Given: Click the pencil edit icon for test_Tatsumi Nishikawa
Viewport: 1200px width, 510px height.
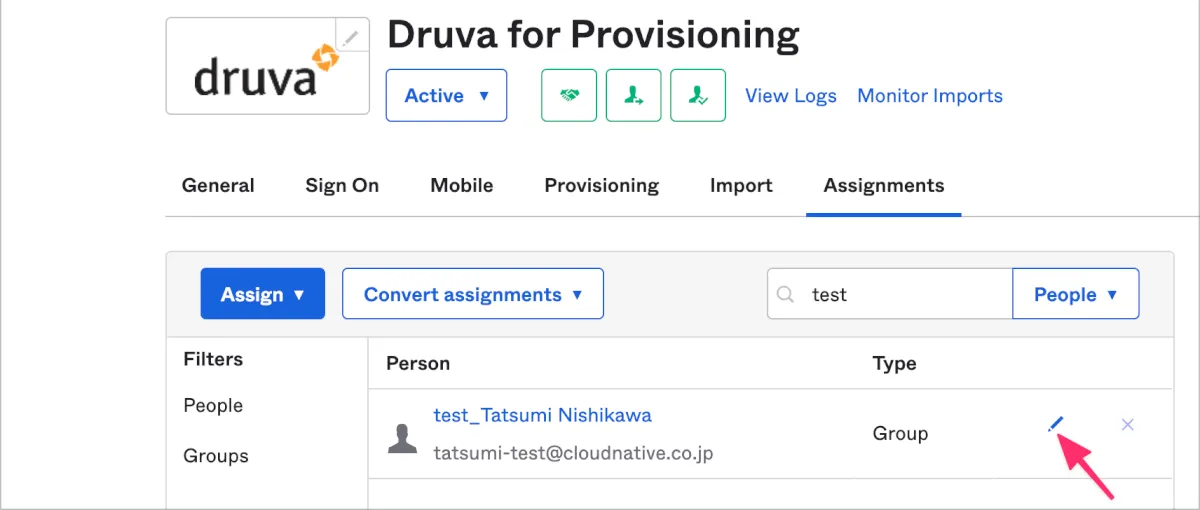Looking at the screenshot, I should pyautogui.click(x=1055, y=425).
